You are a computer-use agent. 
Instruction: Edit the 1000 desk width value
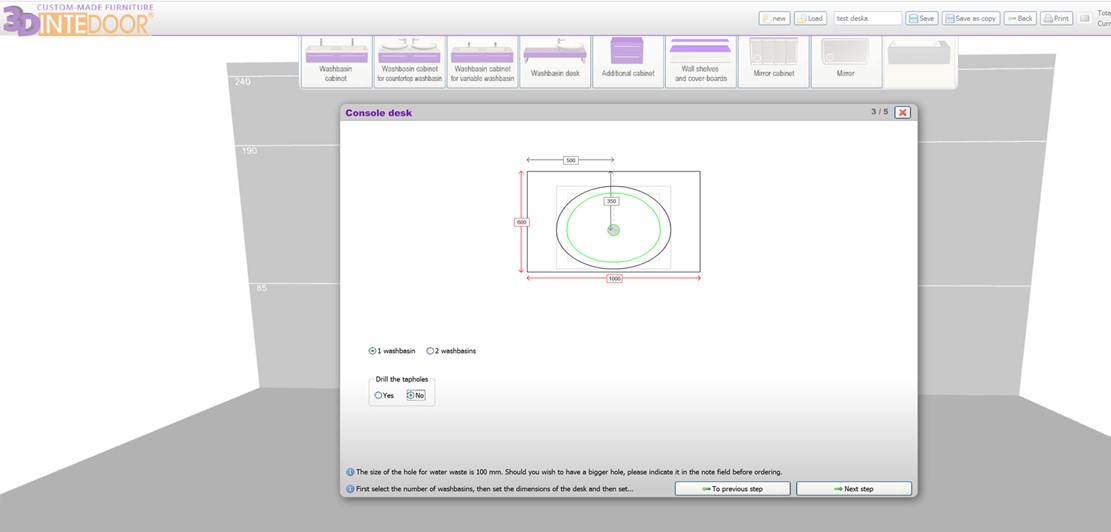[614, 279]
